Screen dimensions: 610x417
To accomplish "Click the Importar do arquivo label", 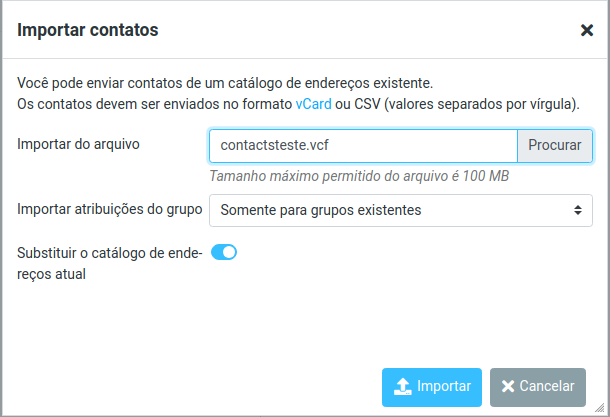I will coord(78,144).
